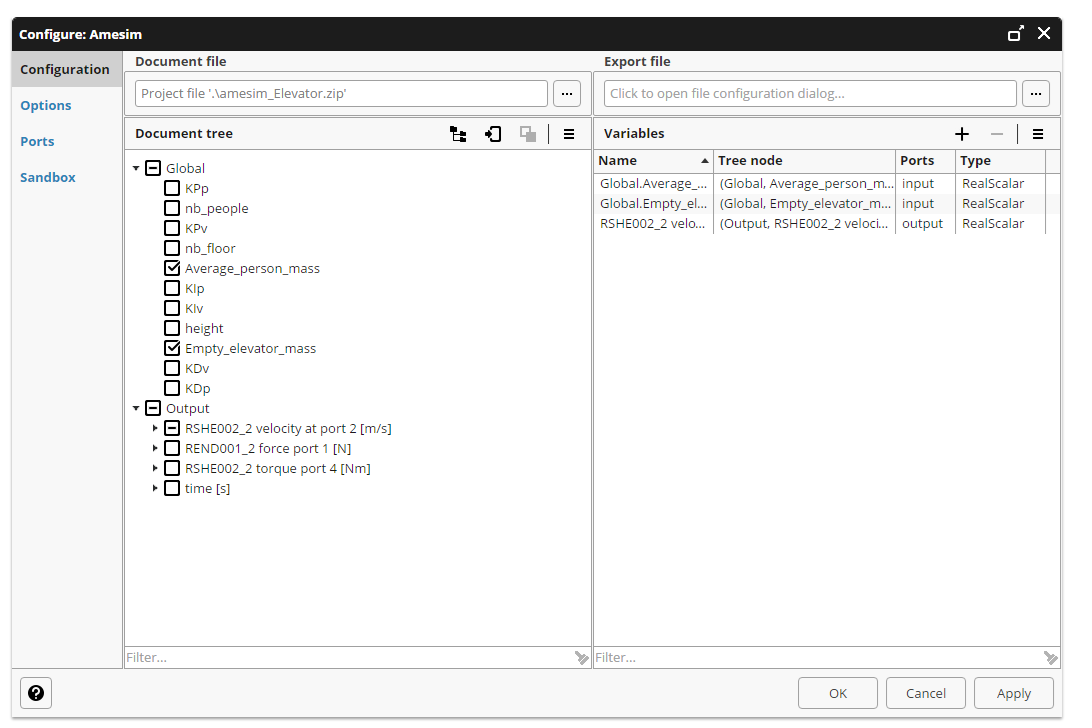Add a variable with the plus icon
This screenshot has height=728, width=1092.
962,134
